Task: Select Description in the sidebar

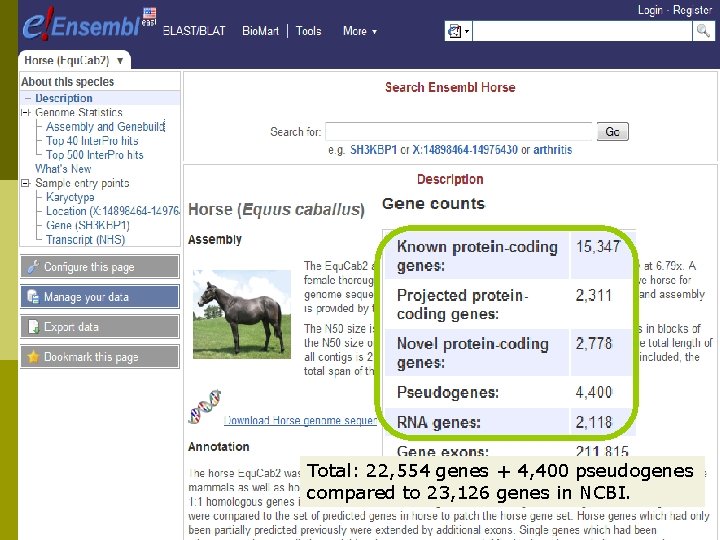Action: (x=64, y=98)
